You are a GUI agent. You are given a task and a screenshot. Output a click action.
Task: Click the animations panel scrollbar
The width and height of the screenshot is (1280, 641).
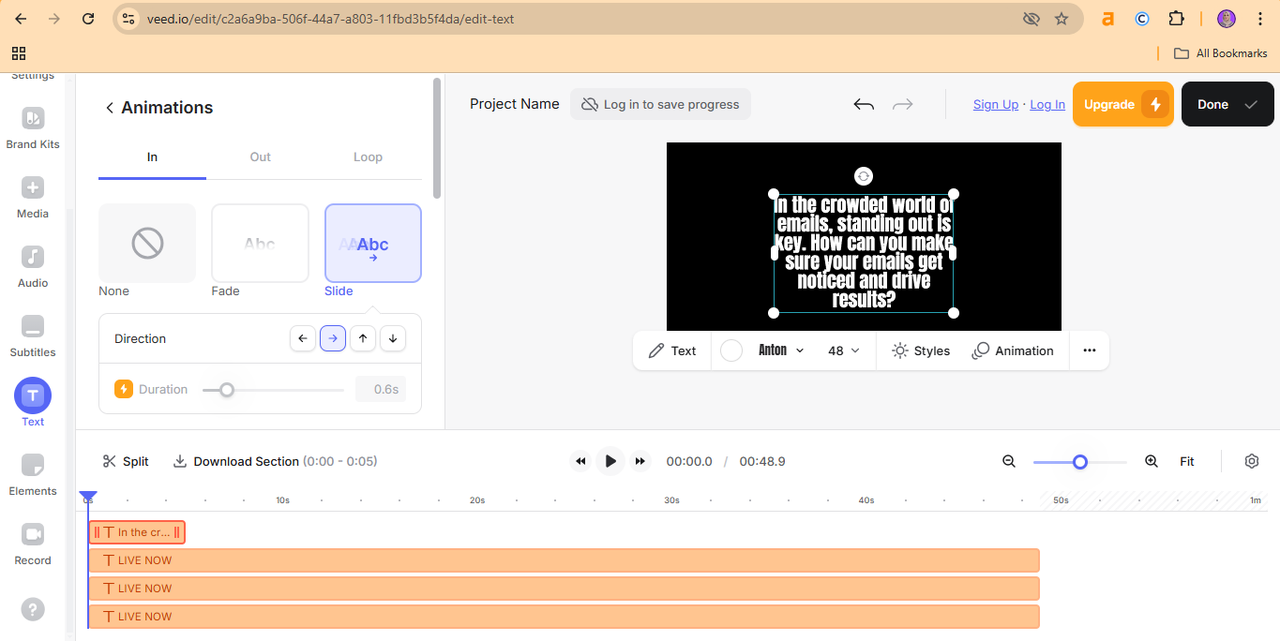(x=437, y=138)
